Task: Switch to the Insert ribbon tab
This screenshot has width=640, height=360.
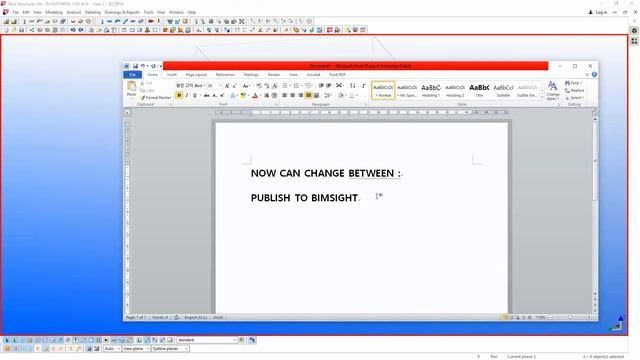Action: click(171, 75)
